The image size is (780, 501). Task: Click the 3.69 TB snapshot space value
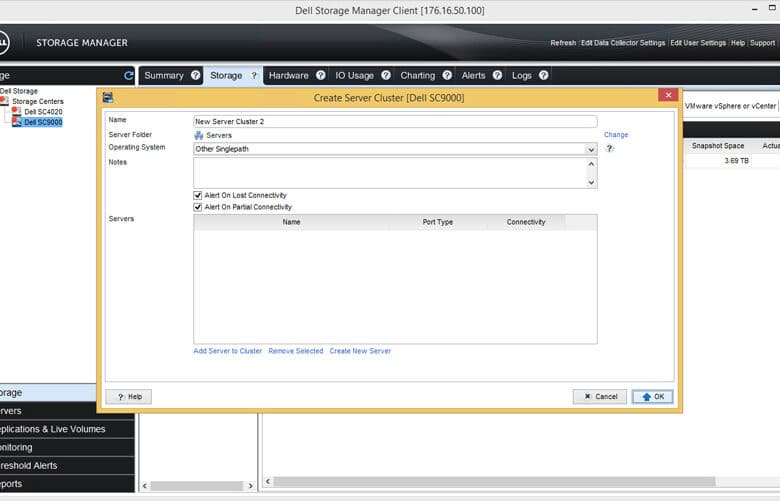point(736,161)
